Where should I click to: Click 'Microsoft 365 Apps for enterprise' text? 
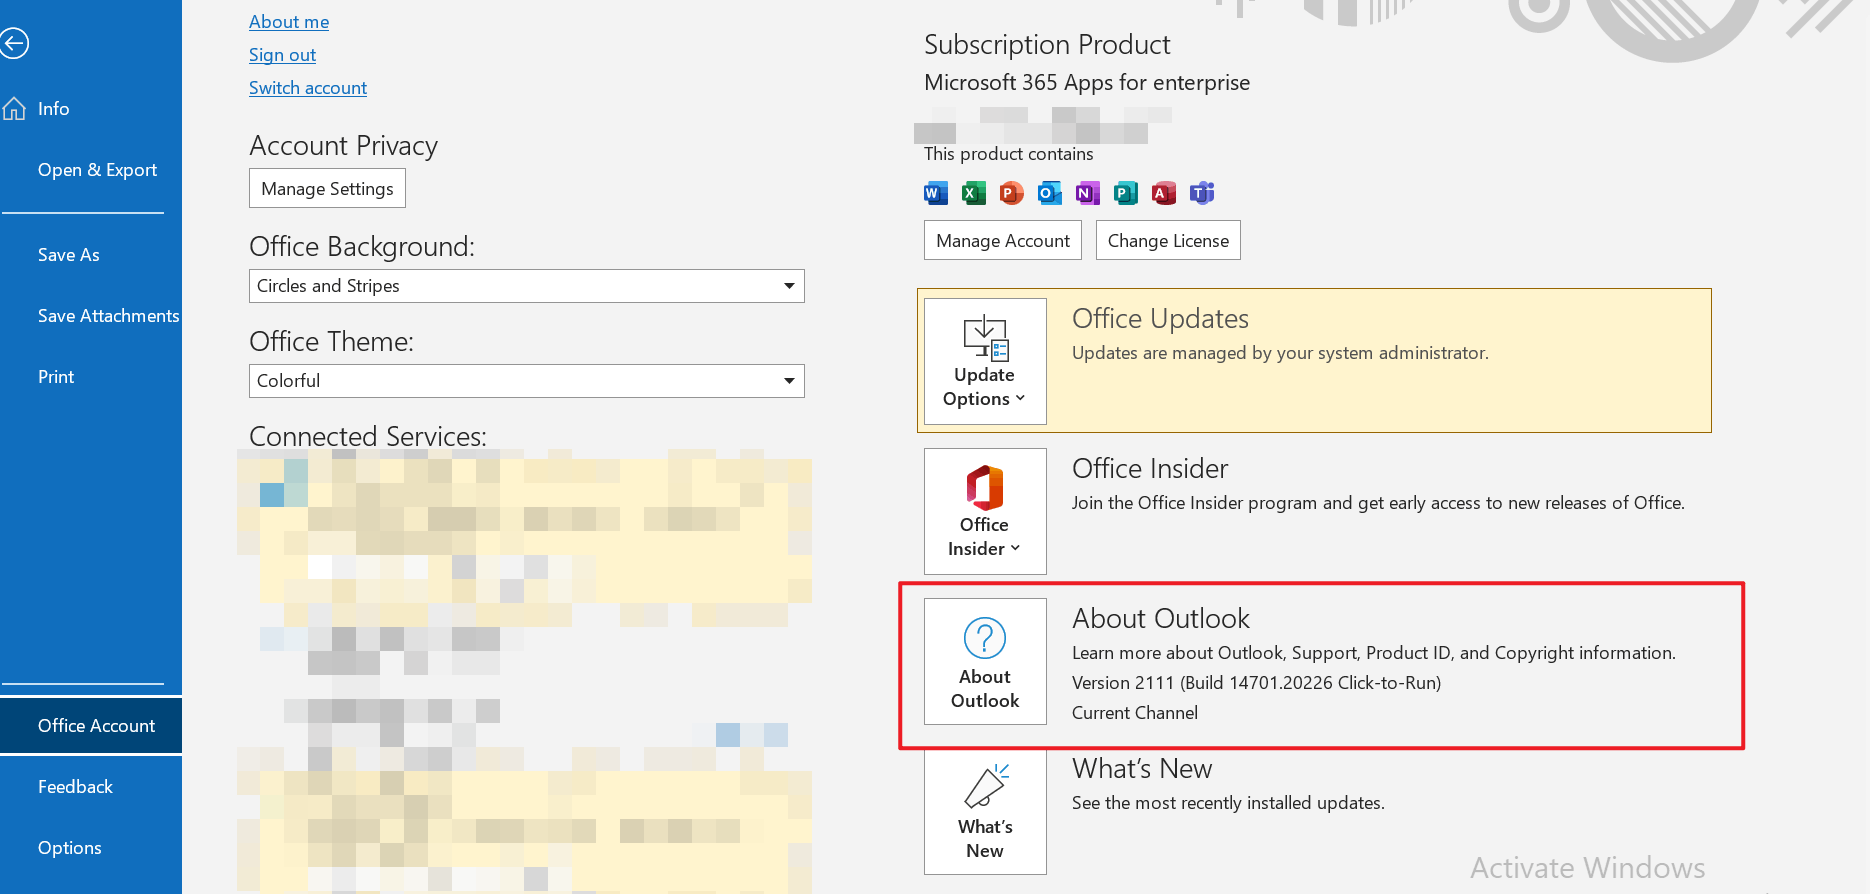[1087, 83]
